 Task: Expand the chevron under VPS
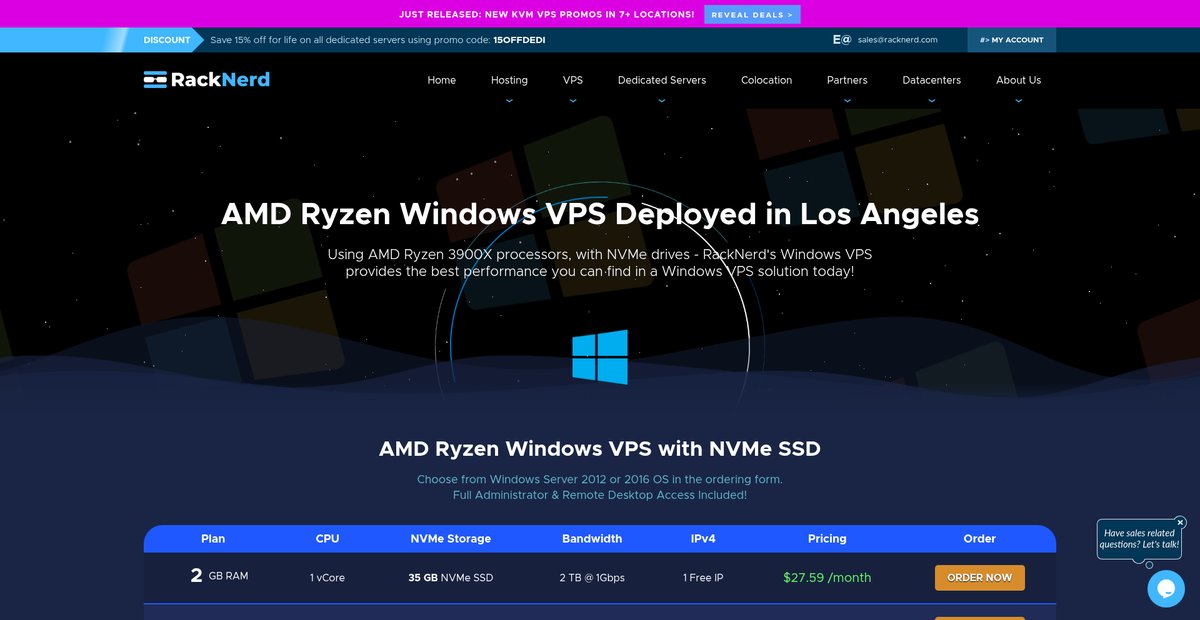573,100
